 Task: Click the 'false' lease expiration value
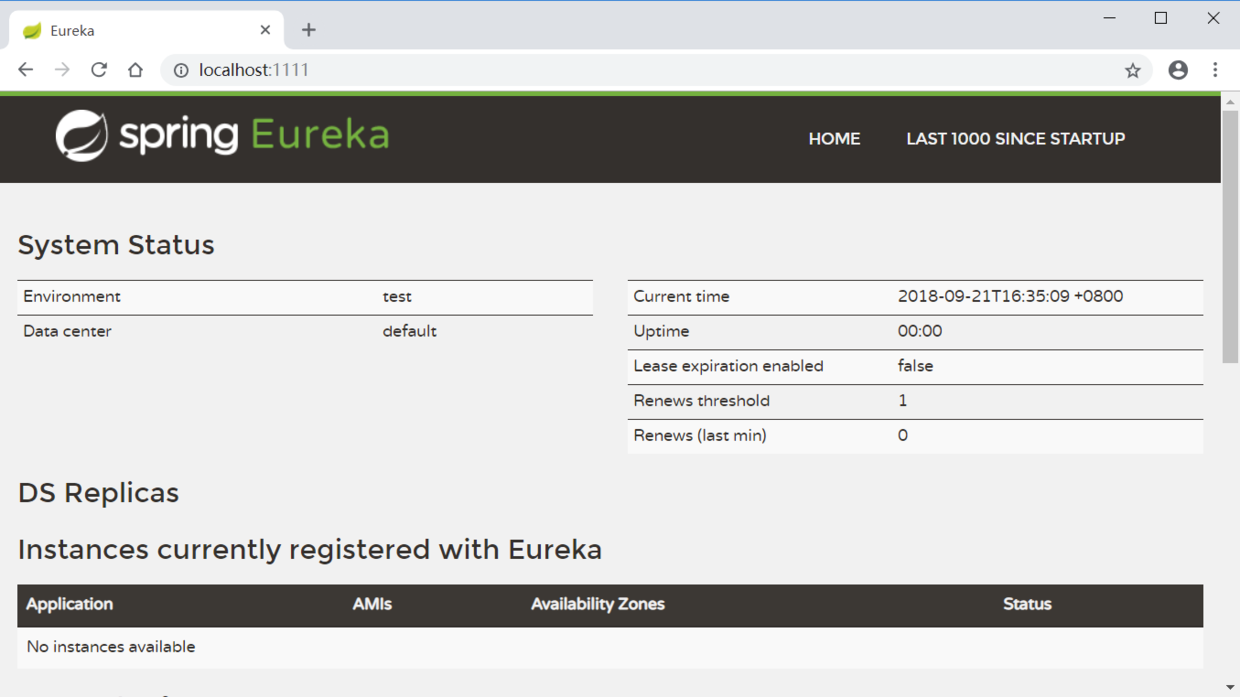[915, 366]
